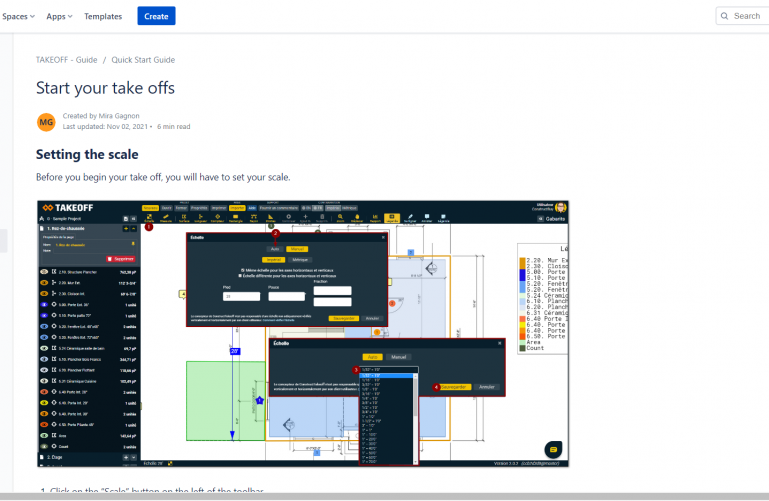Viewport: 769px width, 501px height.
Task: Open the scale ratio dropdown list
Action: [389, 370]
